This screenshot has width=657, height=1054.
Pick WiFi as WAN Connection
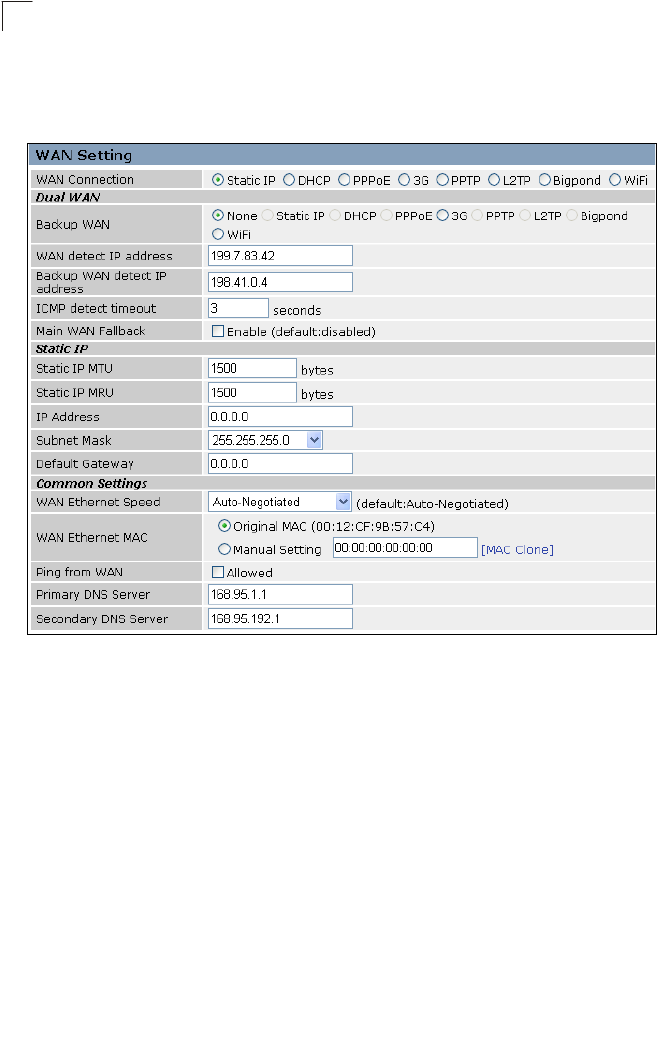[615, 180]
